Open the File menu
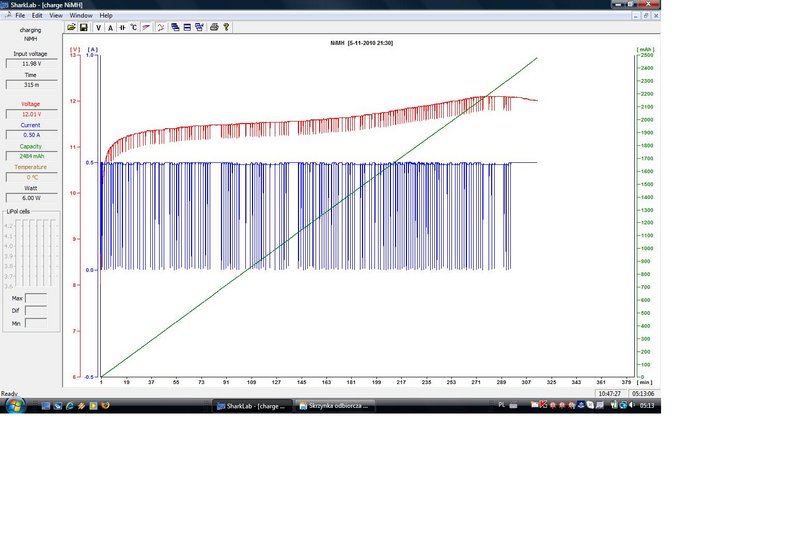The height and width of the screenshot is (536, 800). 20,16
